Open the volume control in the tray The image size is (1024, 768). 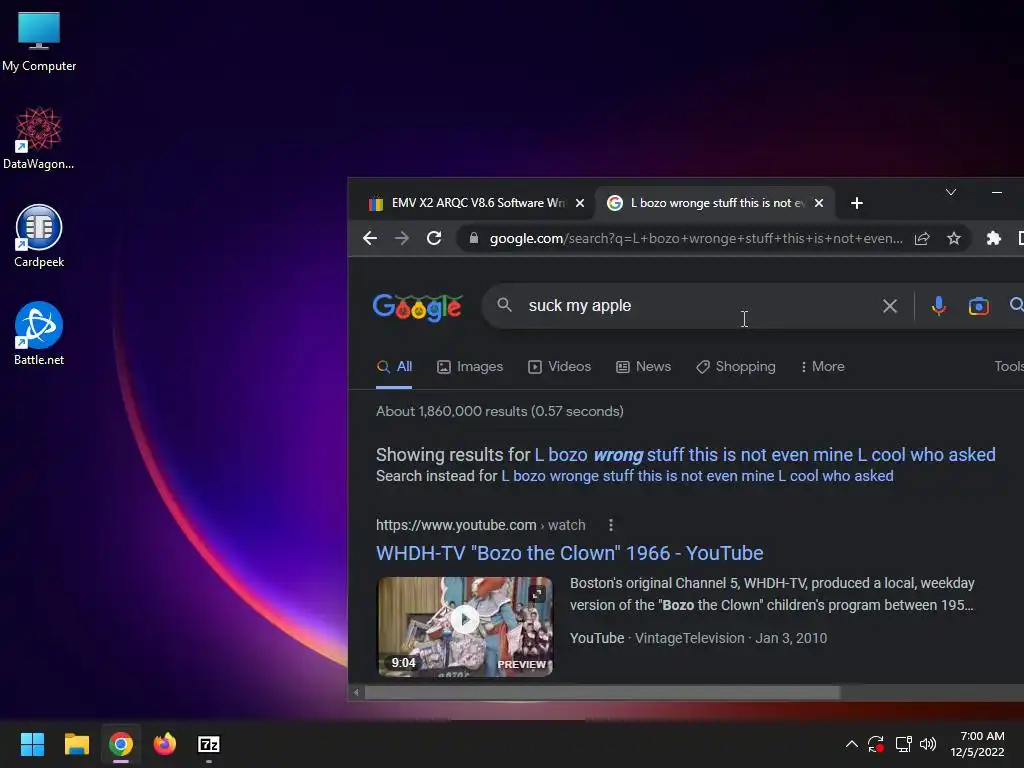[x=927, y=744]
